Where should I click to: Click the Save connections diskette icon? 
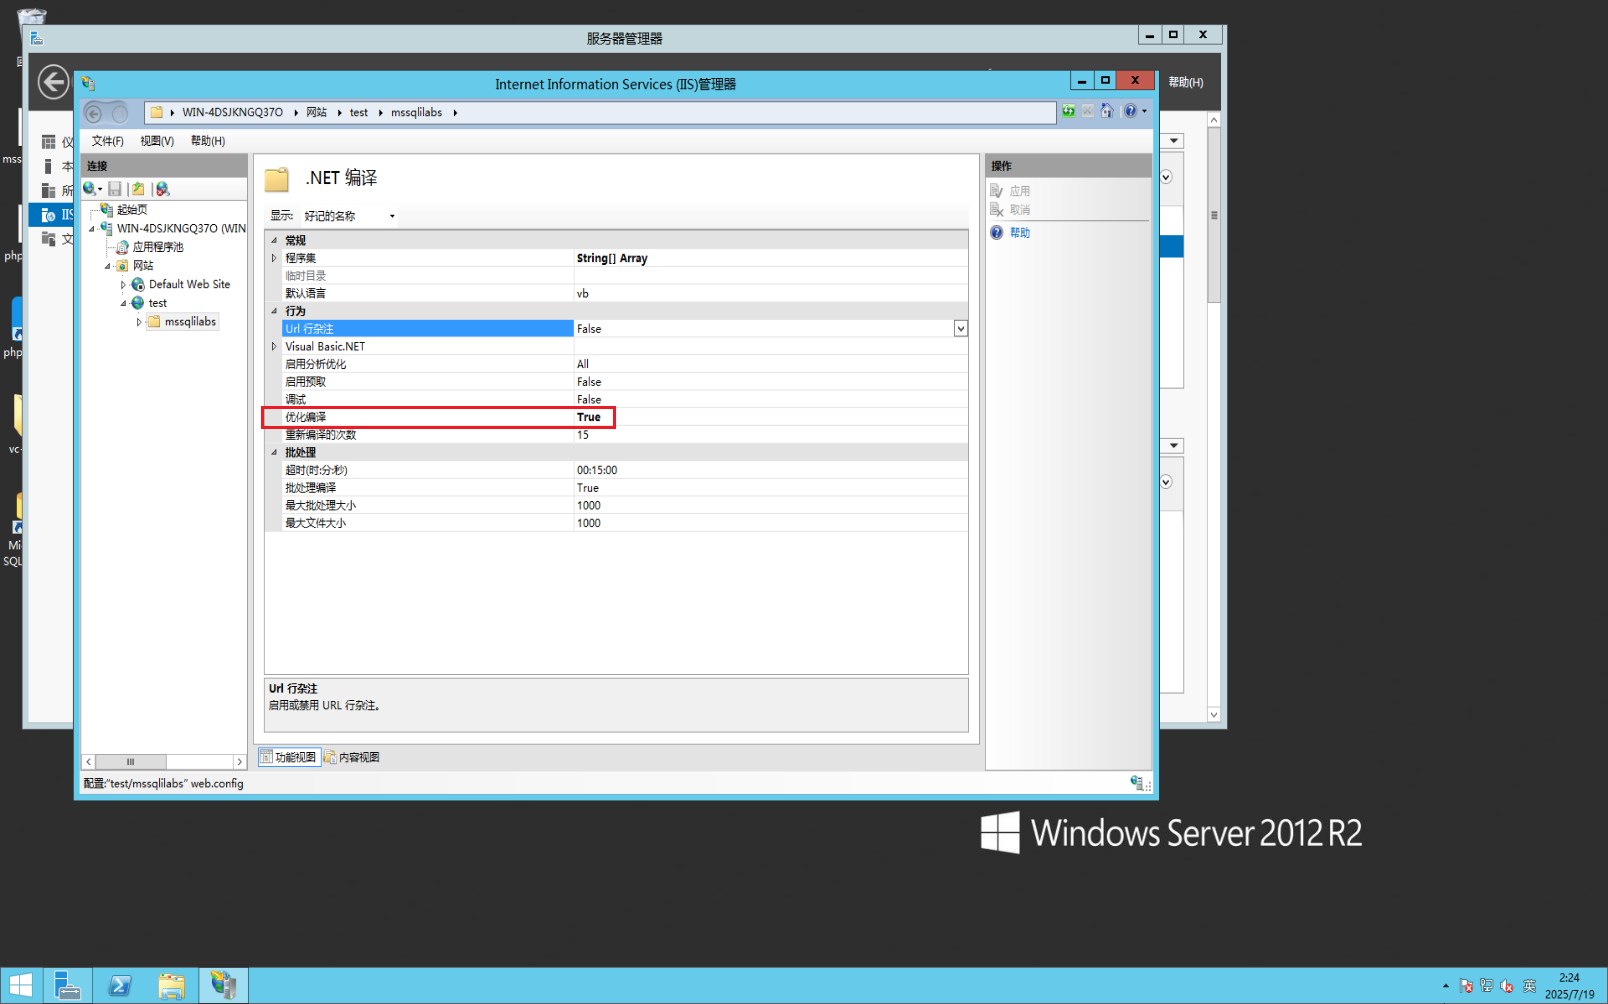[115, 189]
